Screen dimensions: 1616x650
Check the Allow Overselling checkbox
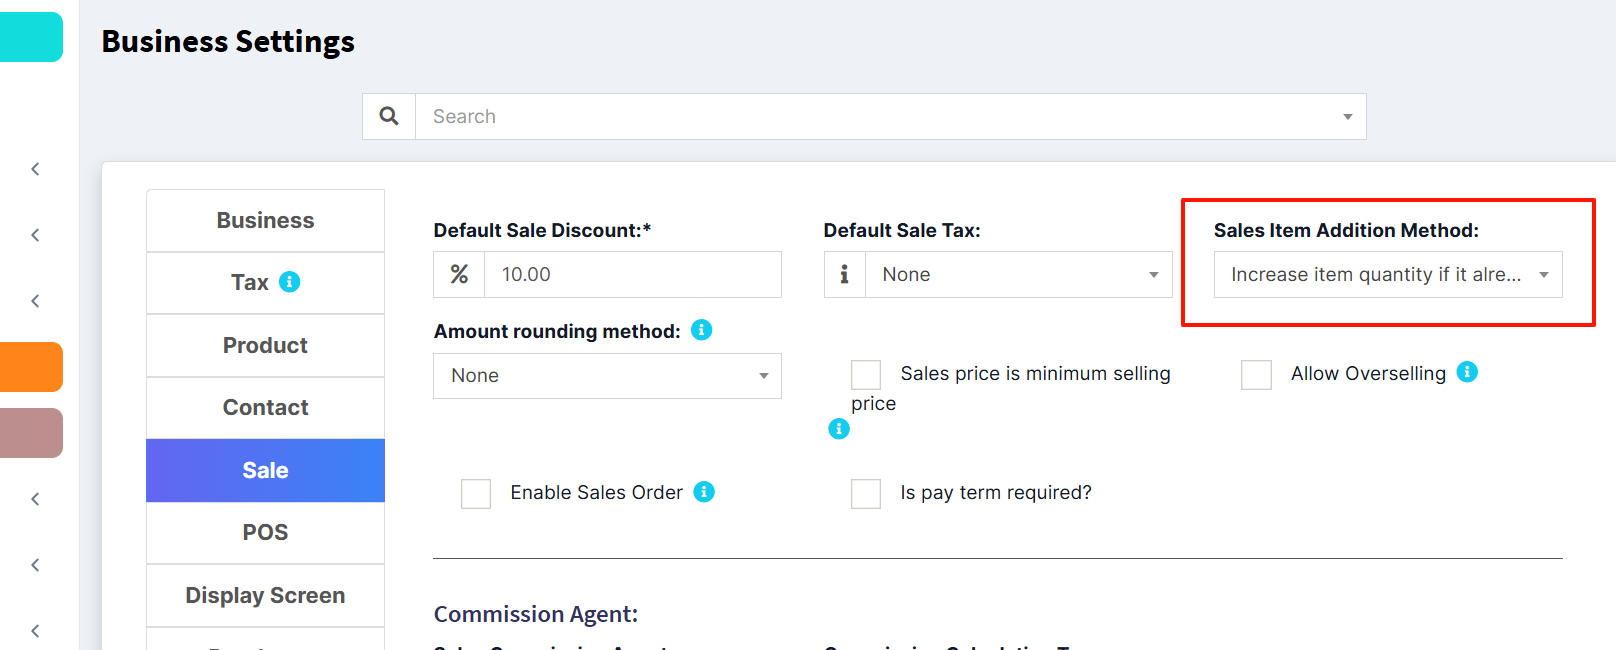1256,375
